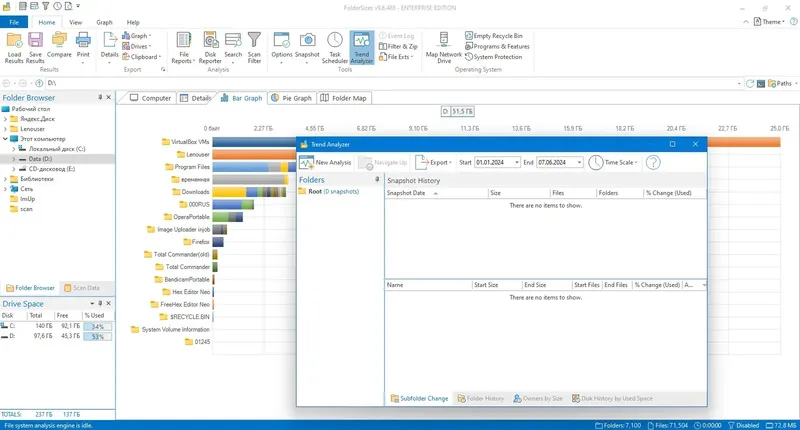Switch to Folder History tab

click(480, 398)
